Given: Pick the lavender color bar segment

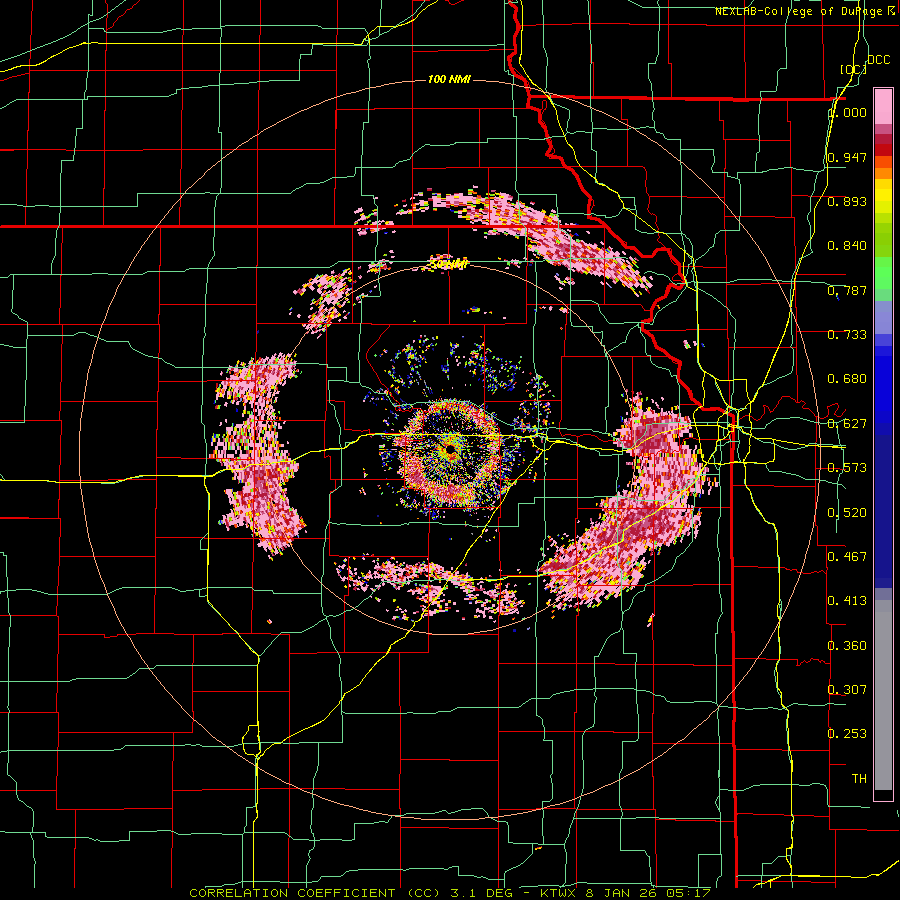Looking at the screenshot, I should [883, 317].
